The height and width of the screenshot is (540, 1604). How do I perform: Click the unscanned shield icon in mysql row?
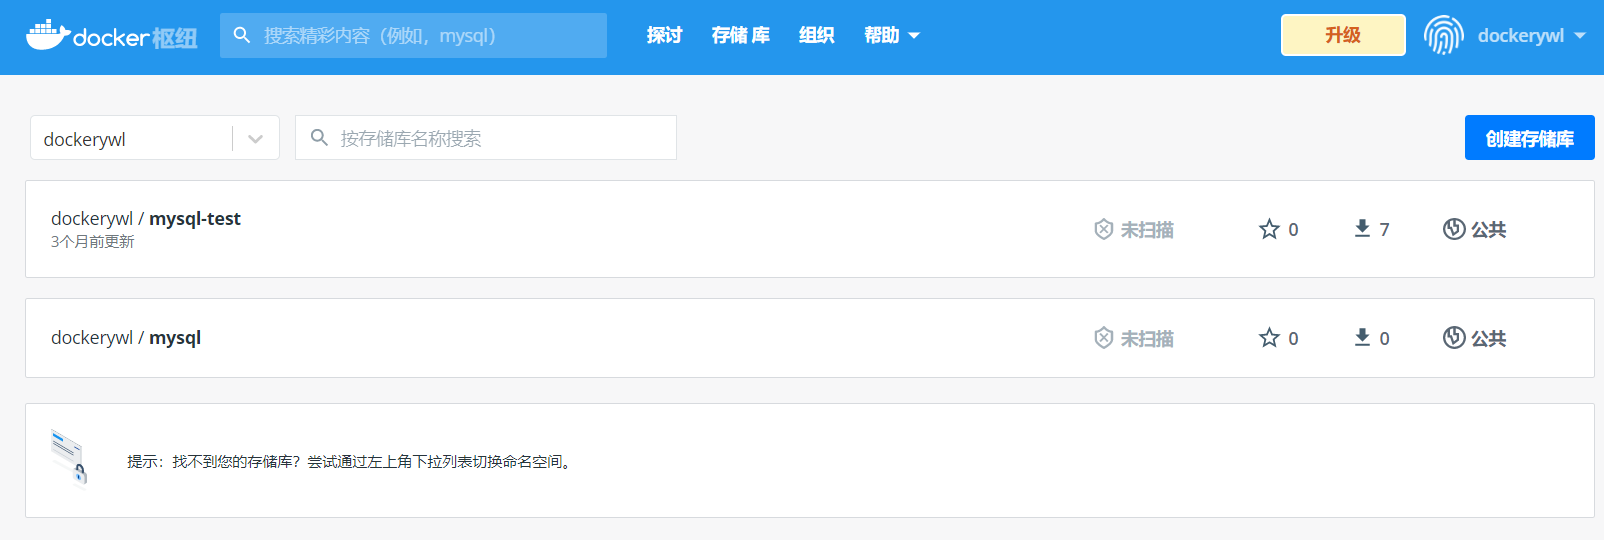coord(1103,338)
